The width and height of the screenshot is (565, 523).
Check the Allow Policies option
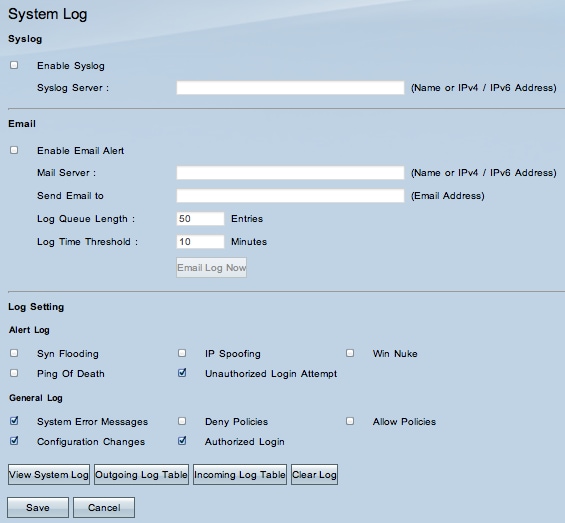[350, 421]
